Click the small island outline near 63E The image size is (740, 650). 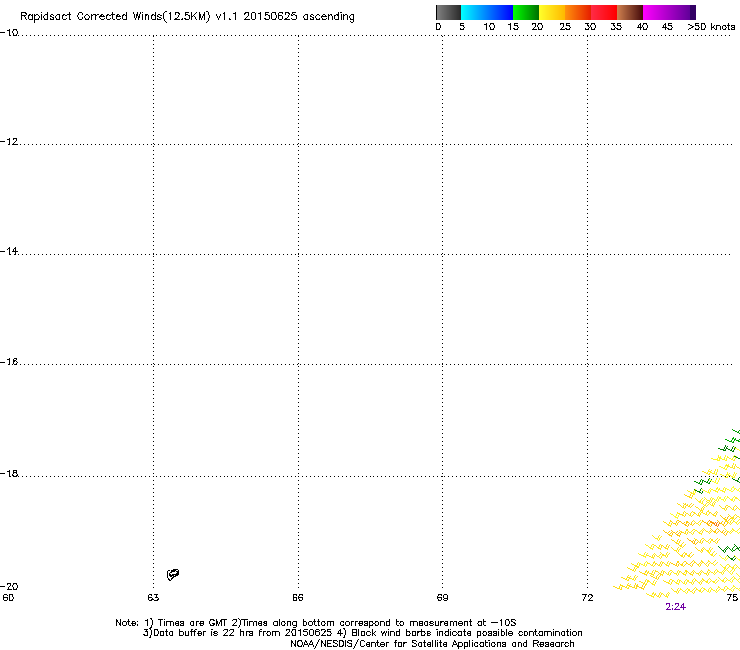[x=173, y=574]
